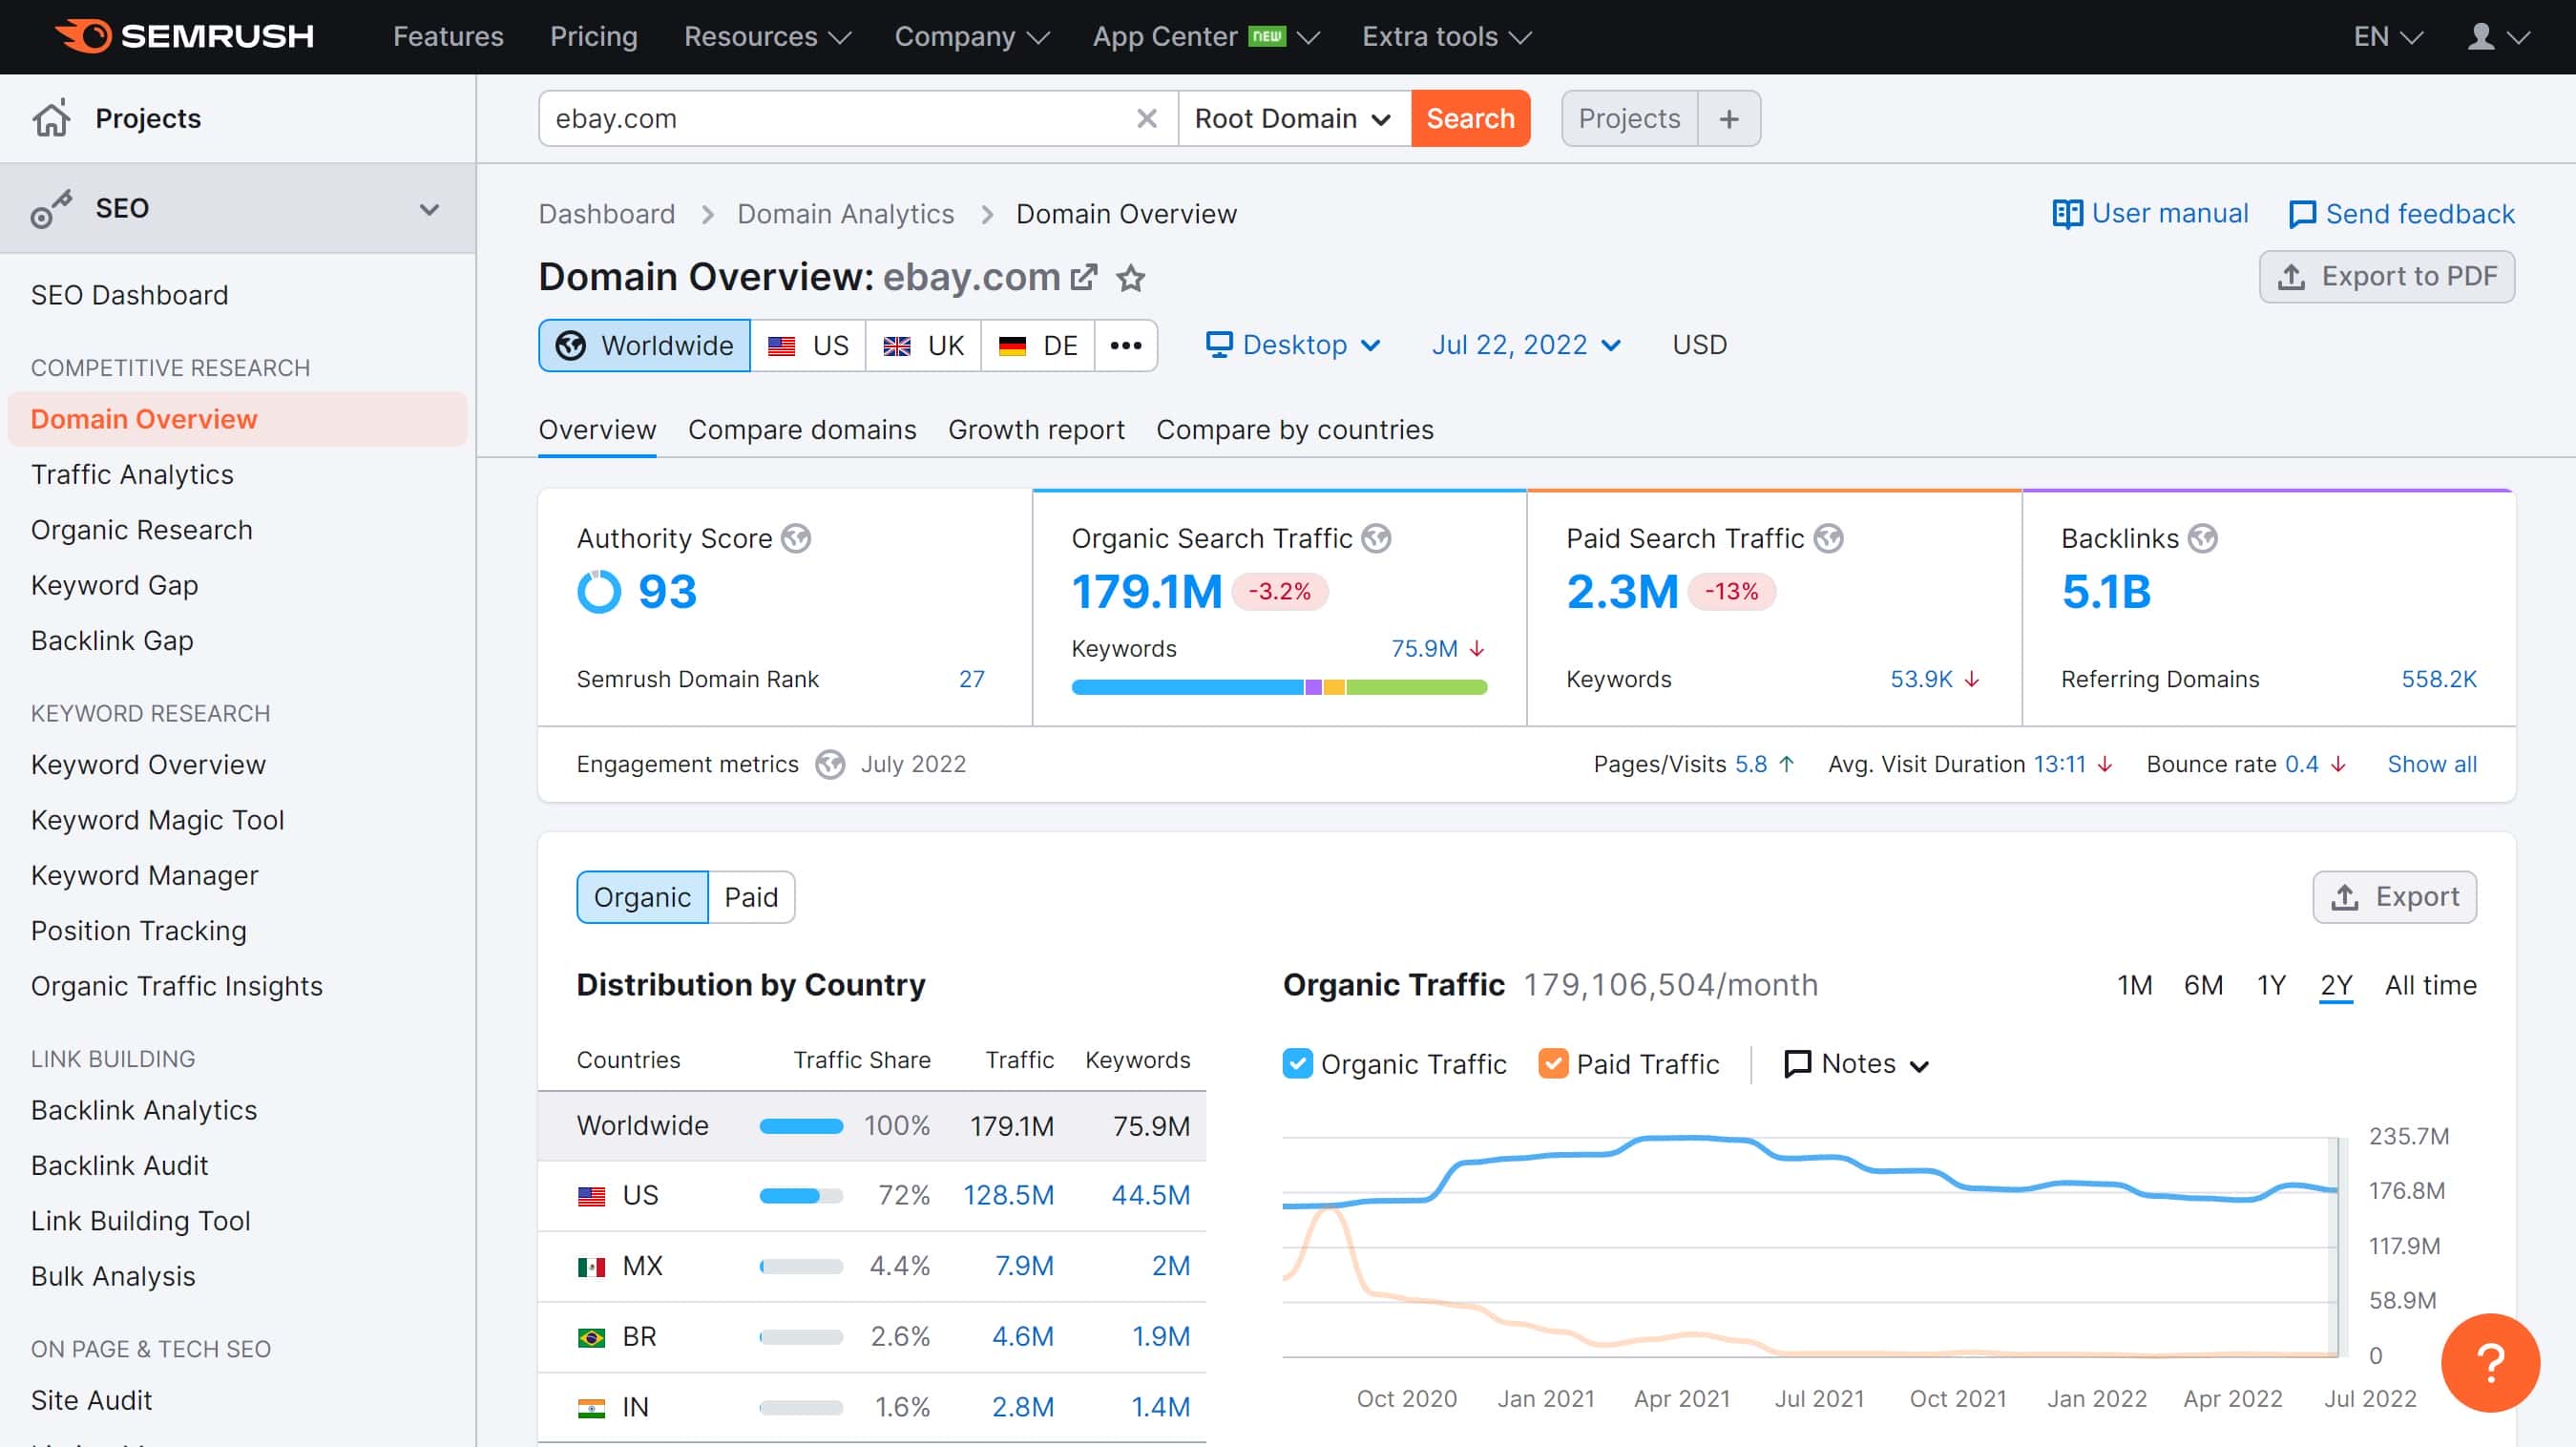Open the orange help question mark bubble
The height and width of the screenshot is (1447, 2576).
point(2489,1362)
